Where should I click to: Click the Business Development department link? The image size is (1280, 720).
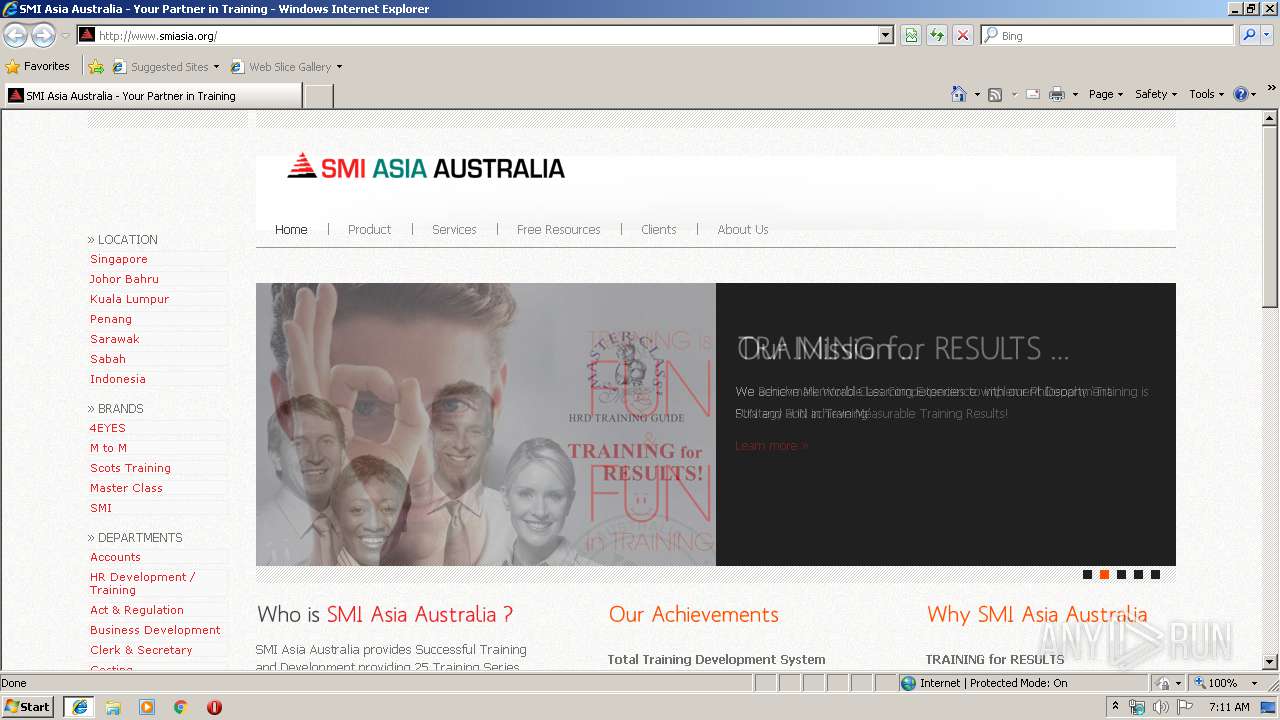pos(155,630)
